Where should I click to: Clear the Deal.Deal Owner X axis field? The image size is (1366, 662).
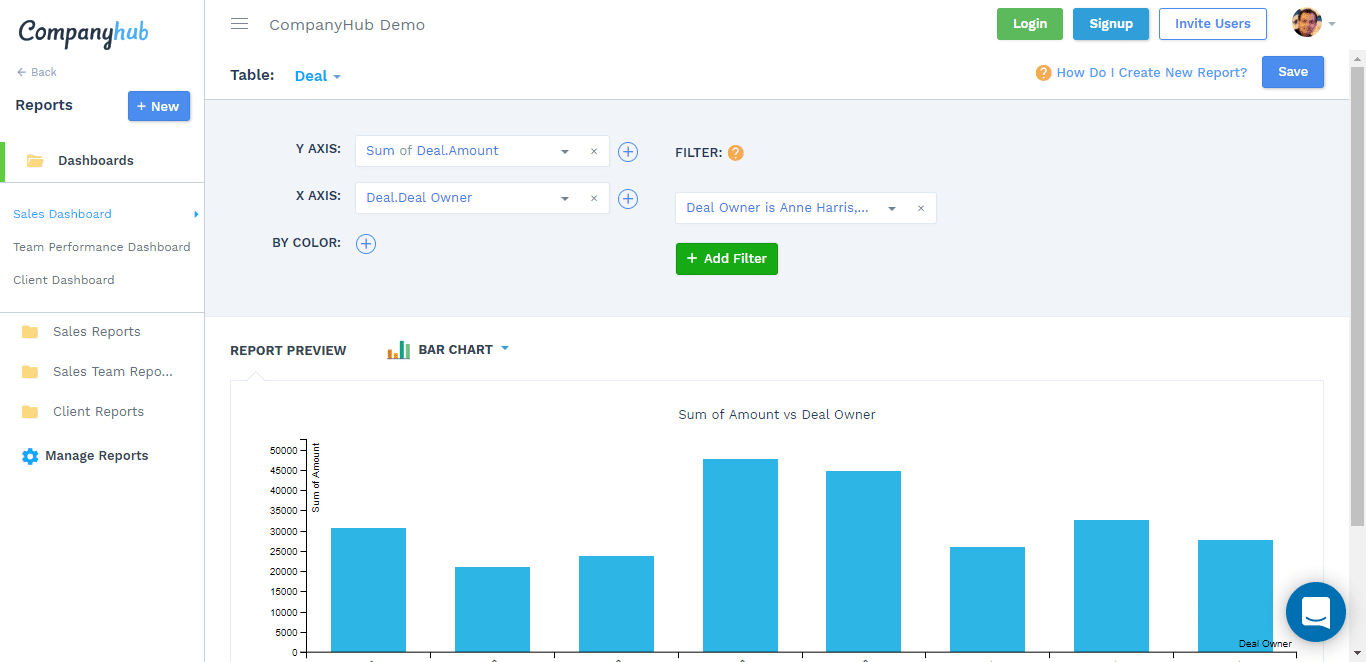click(x=594, y=199)
